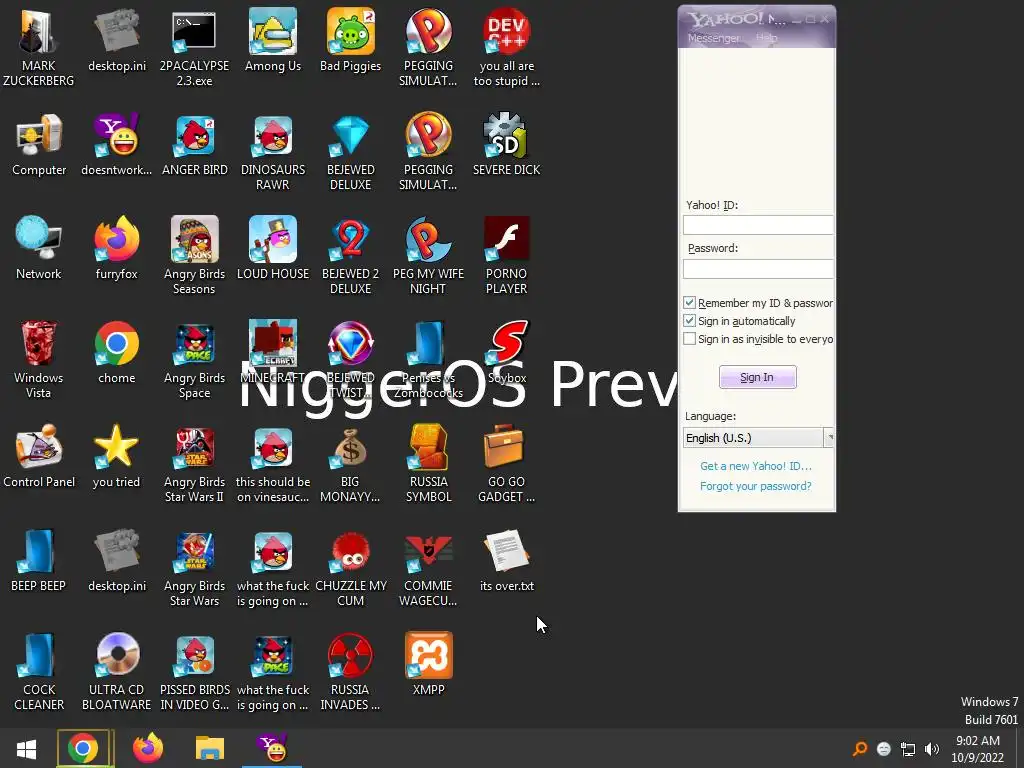Select the you tried star icon

tap(116, 456)
